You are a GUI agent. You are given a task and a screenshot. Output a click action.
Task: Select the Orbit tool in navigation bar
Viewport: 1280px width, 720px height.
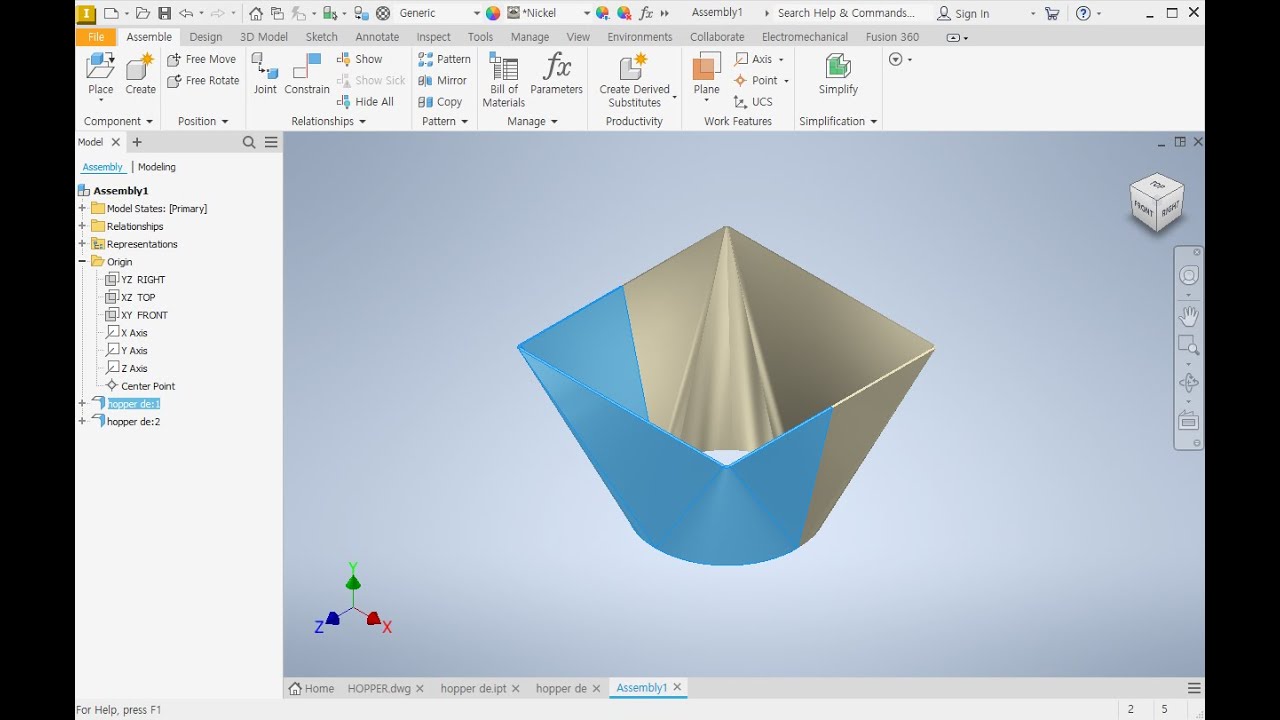[x=1188, y=382]
